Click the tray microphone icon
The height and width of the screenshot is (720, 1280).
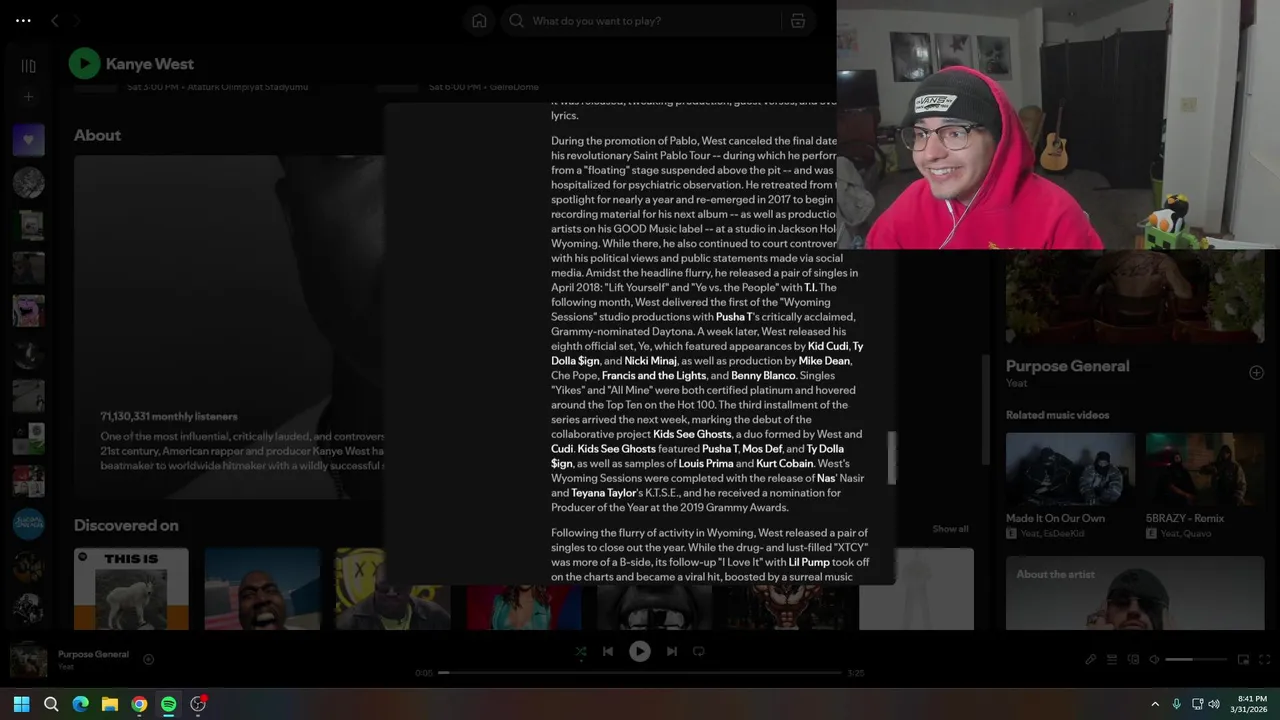pos(1176,704)
